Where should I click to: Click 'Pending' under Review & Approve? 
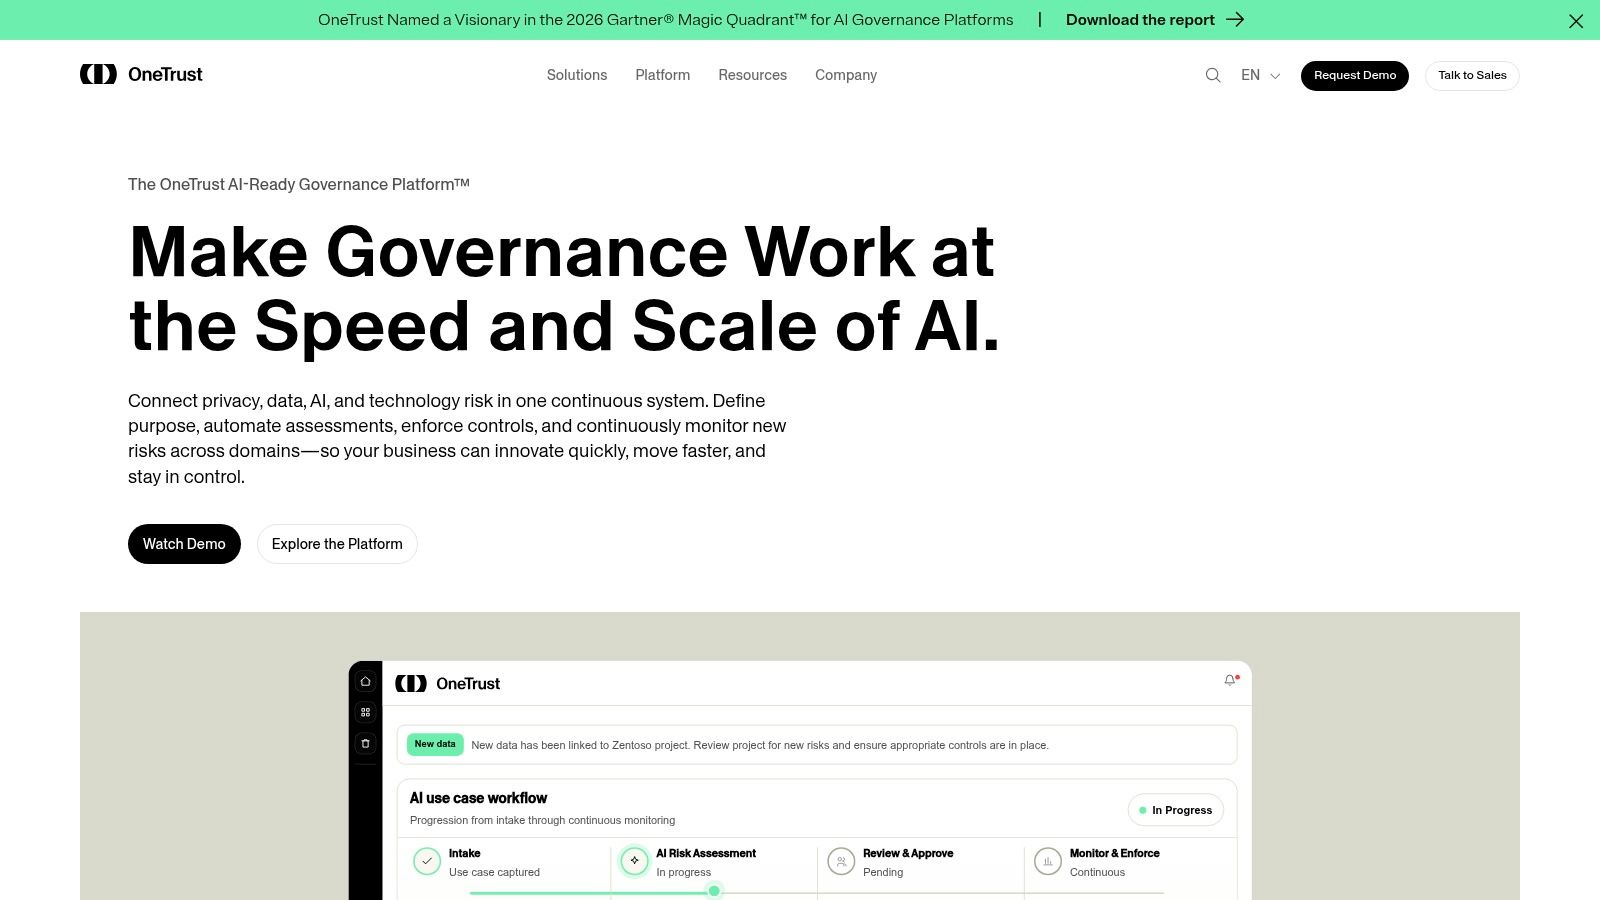pos(883,872)
